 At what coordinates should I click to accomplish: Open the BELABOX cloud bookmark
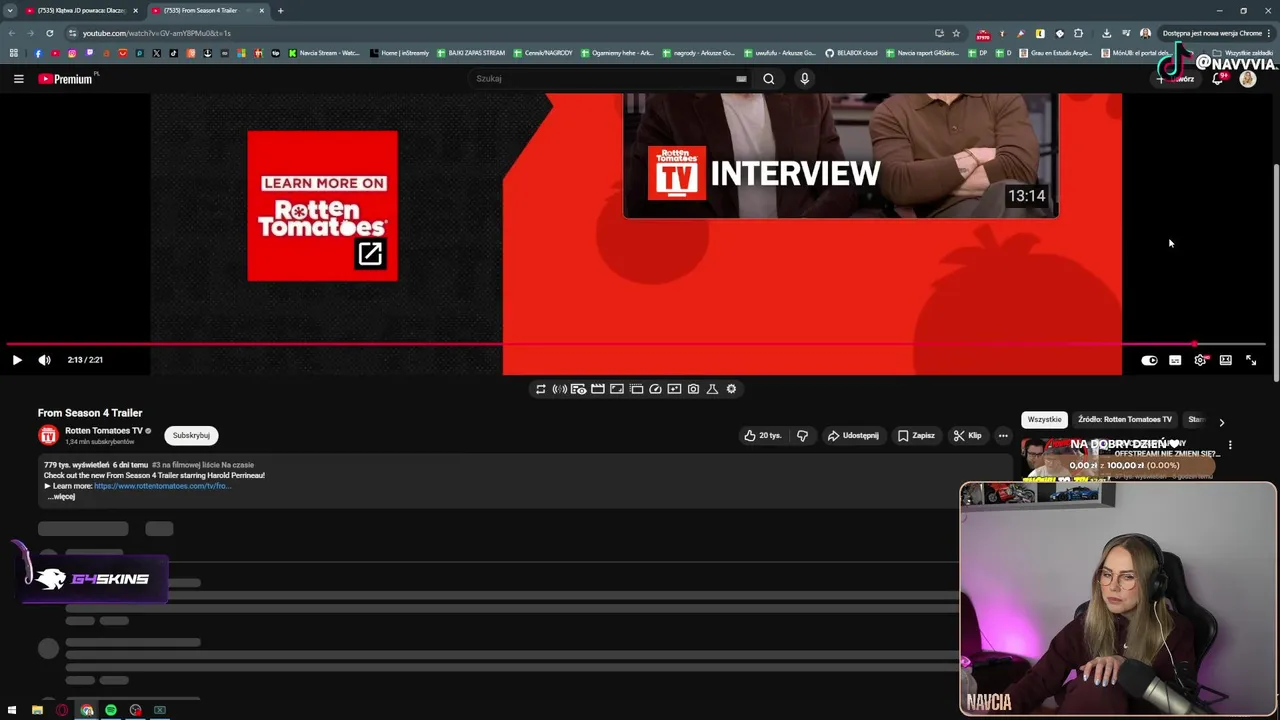(851, 53)
